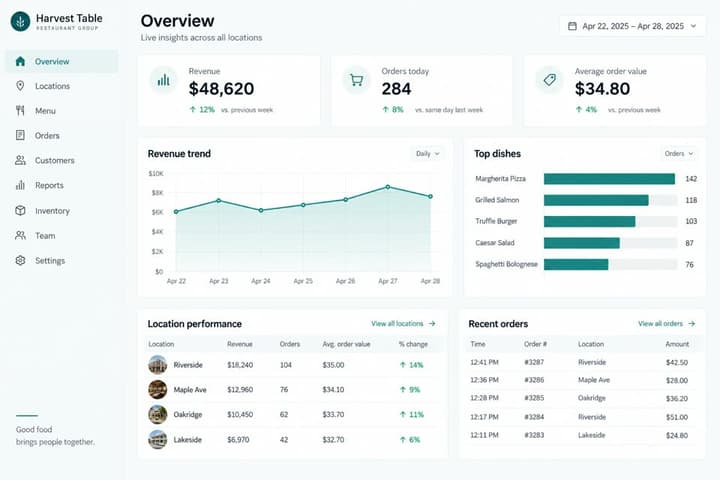Image resolution: width=720 pixels, height=480 pixels.
Task: Click the Inventory box icon
Action: [x=20, y=210]
